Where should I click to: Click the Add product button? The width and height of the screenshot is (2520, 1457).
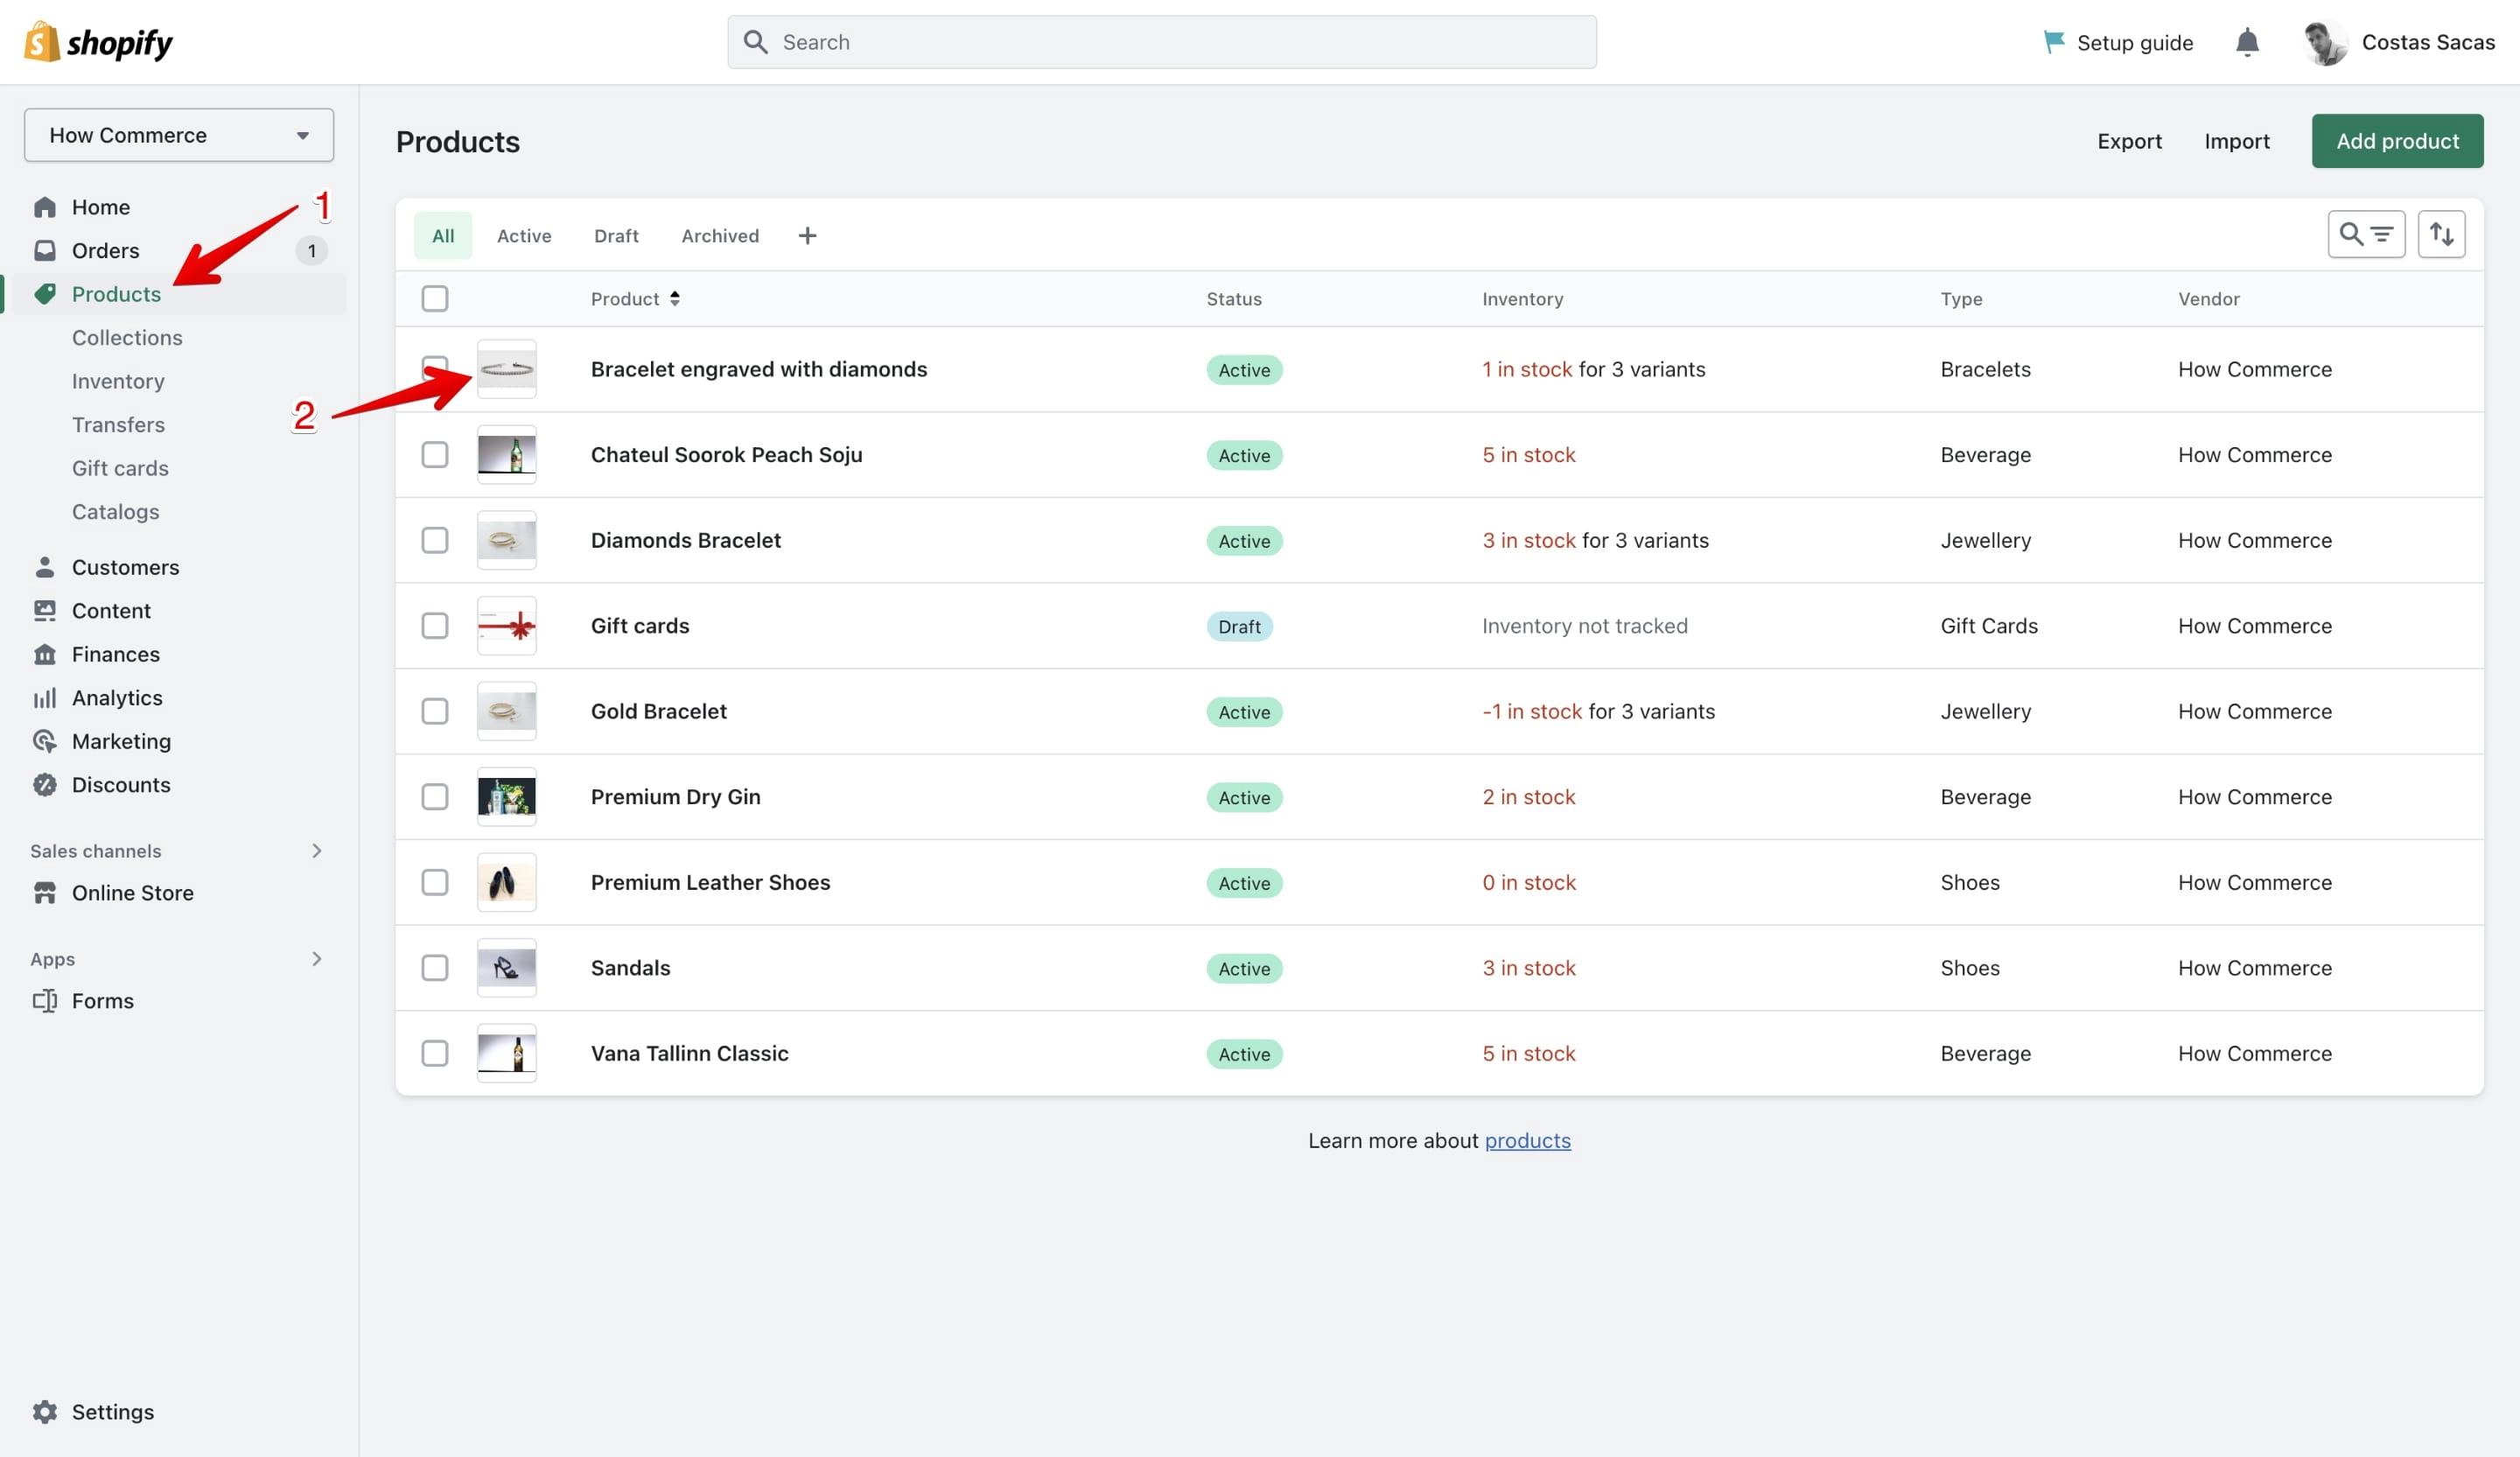point(2397,141)
